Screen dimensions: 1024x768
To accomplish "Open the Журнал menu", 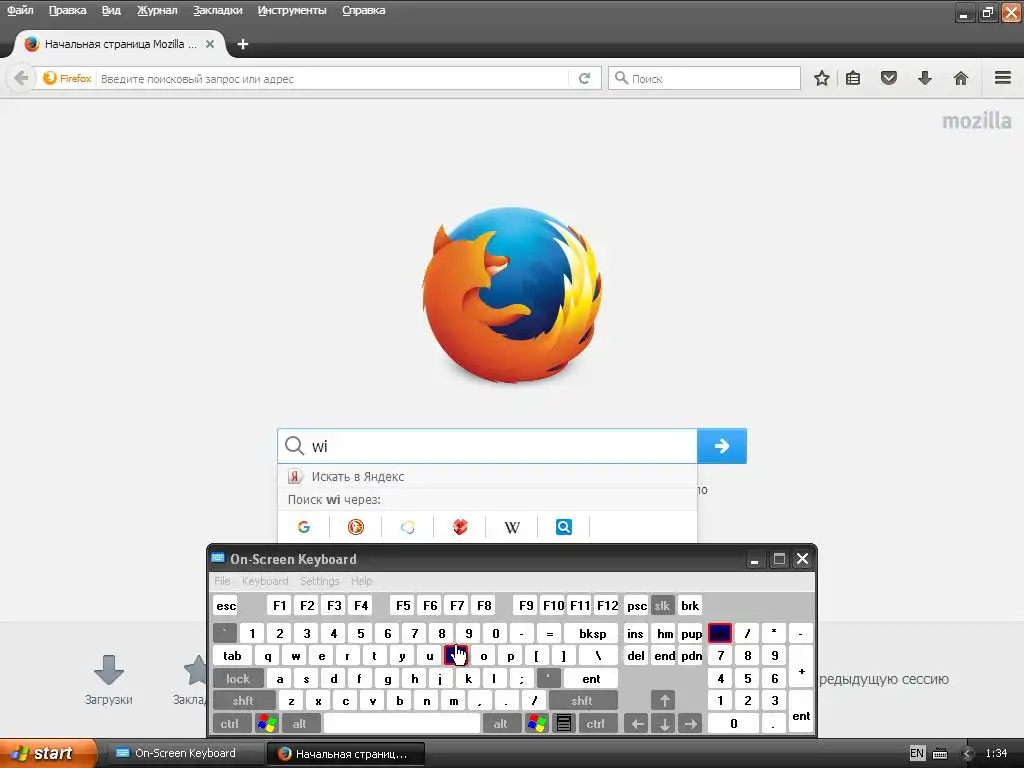I will (x=157, y=10).
